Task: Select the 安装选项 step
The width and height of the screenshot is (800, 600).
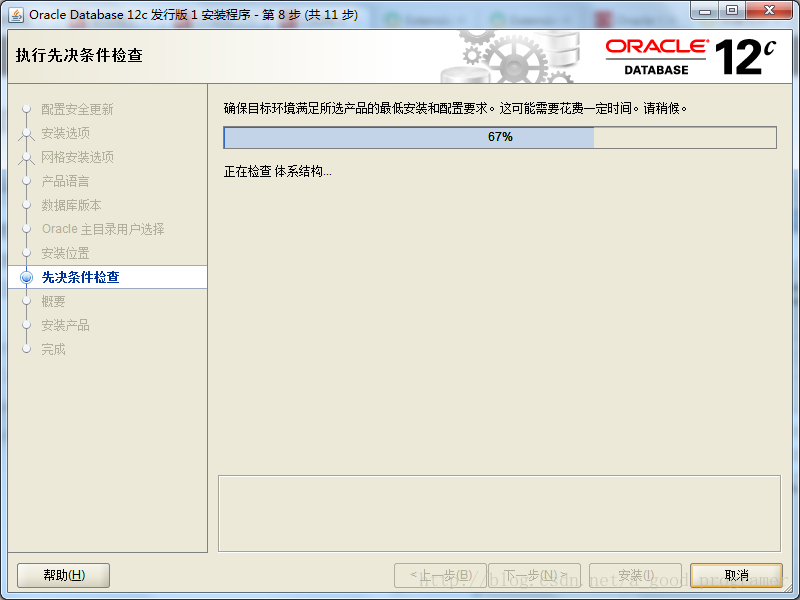Action: coord(65,133)
